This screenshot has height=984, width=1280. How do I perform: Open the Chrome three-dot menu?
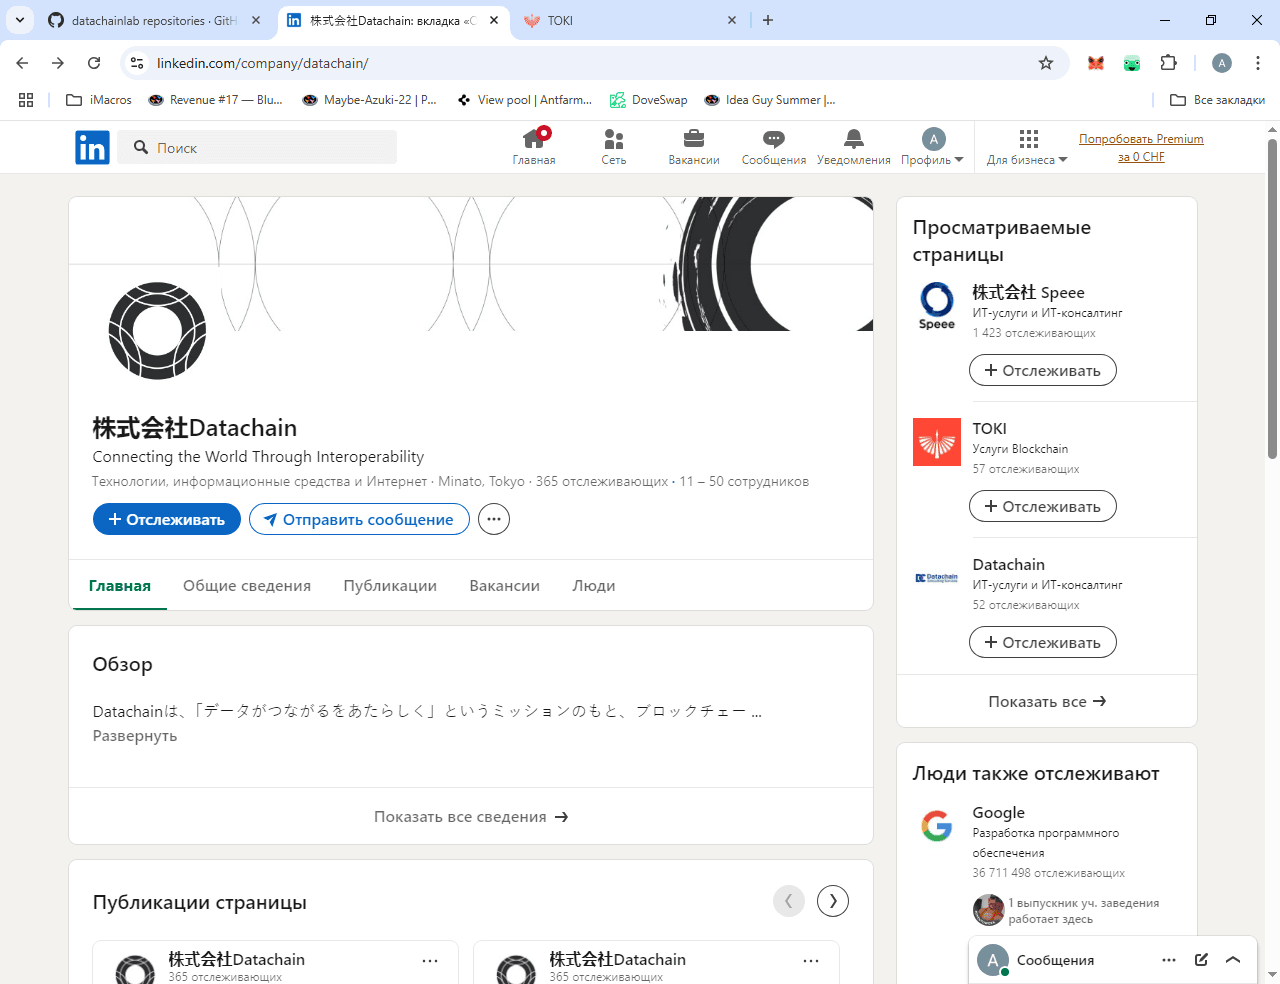tap(1258, 63)
